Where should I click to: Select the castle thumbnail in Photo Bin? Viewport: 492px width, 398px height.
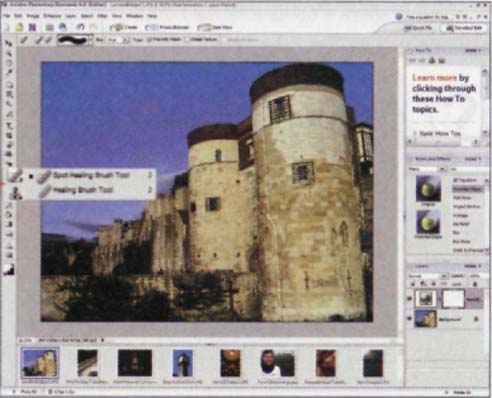(x=40, y=362)
